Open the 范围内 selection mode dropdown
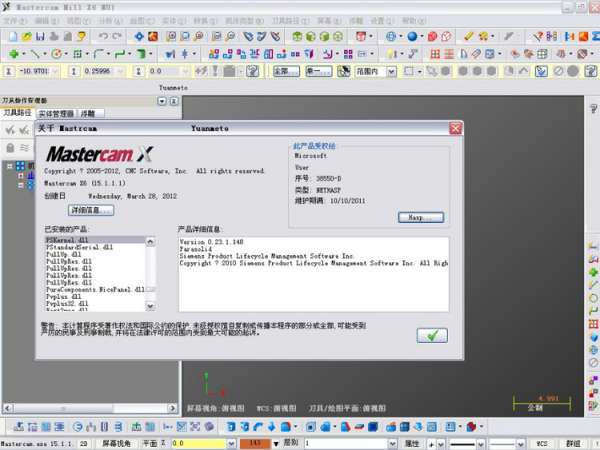The height and width of the screenshot is (450, 600). pyautogui.click(x=391, y=72)
